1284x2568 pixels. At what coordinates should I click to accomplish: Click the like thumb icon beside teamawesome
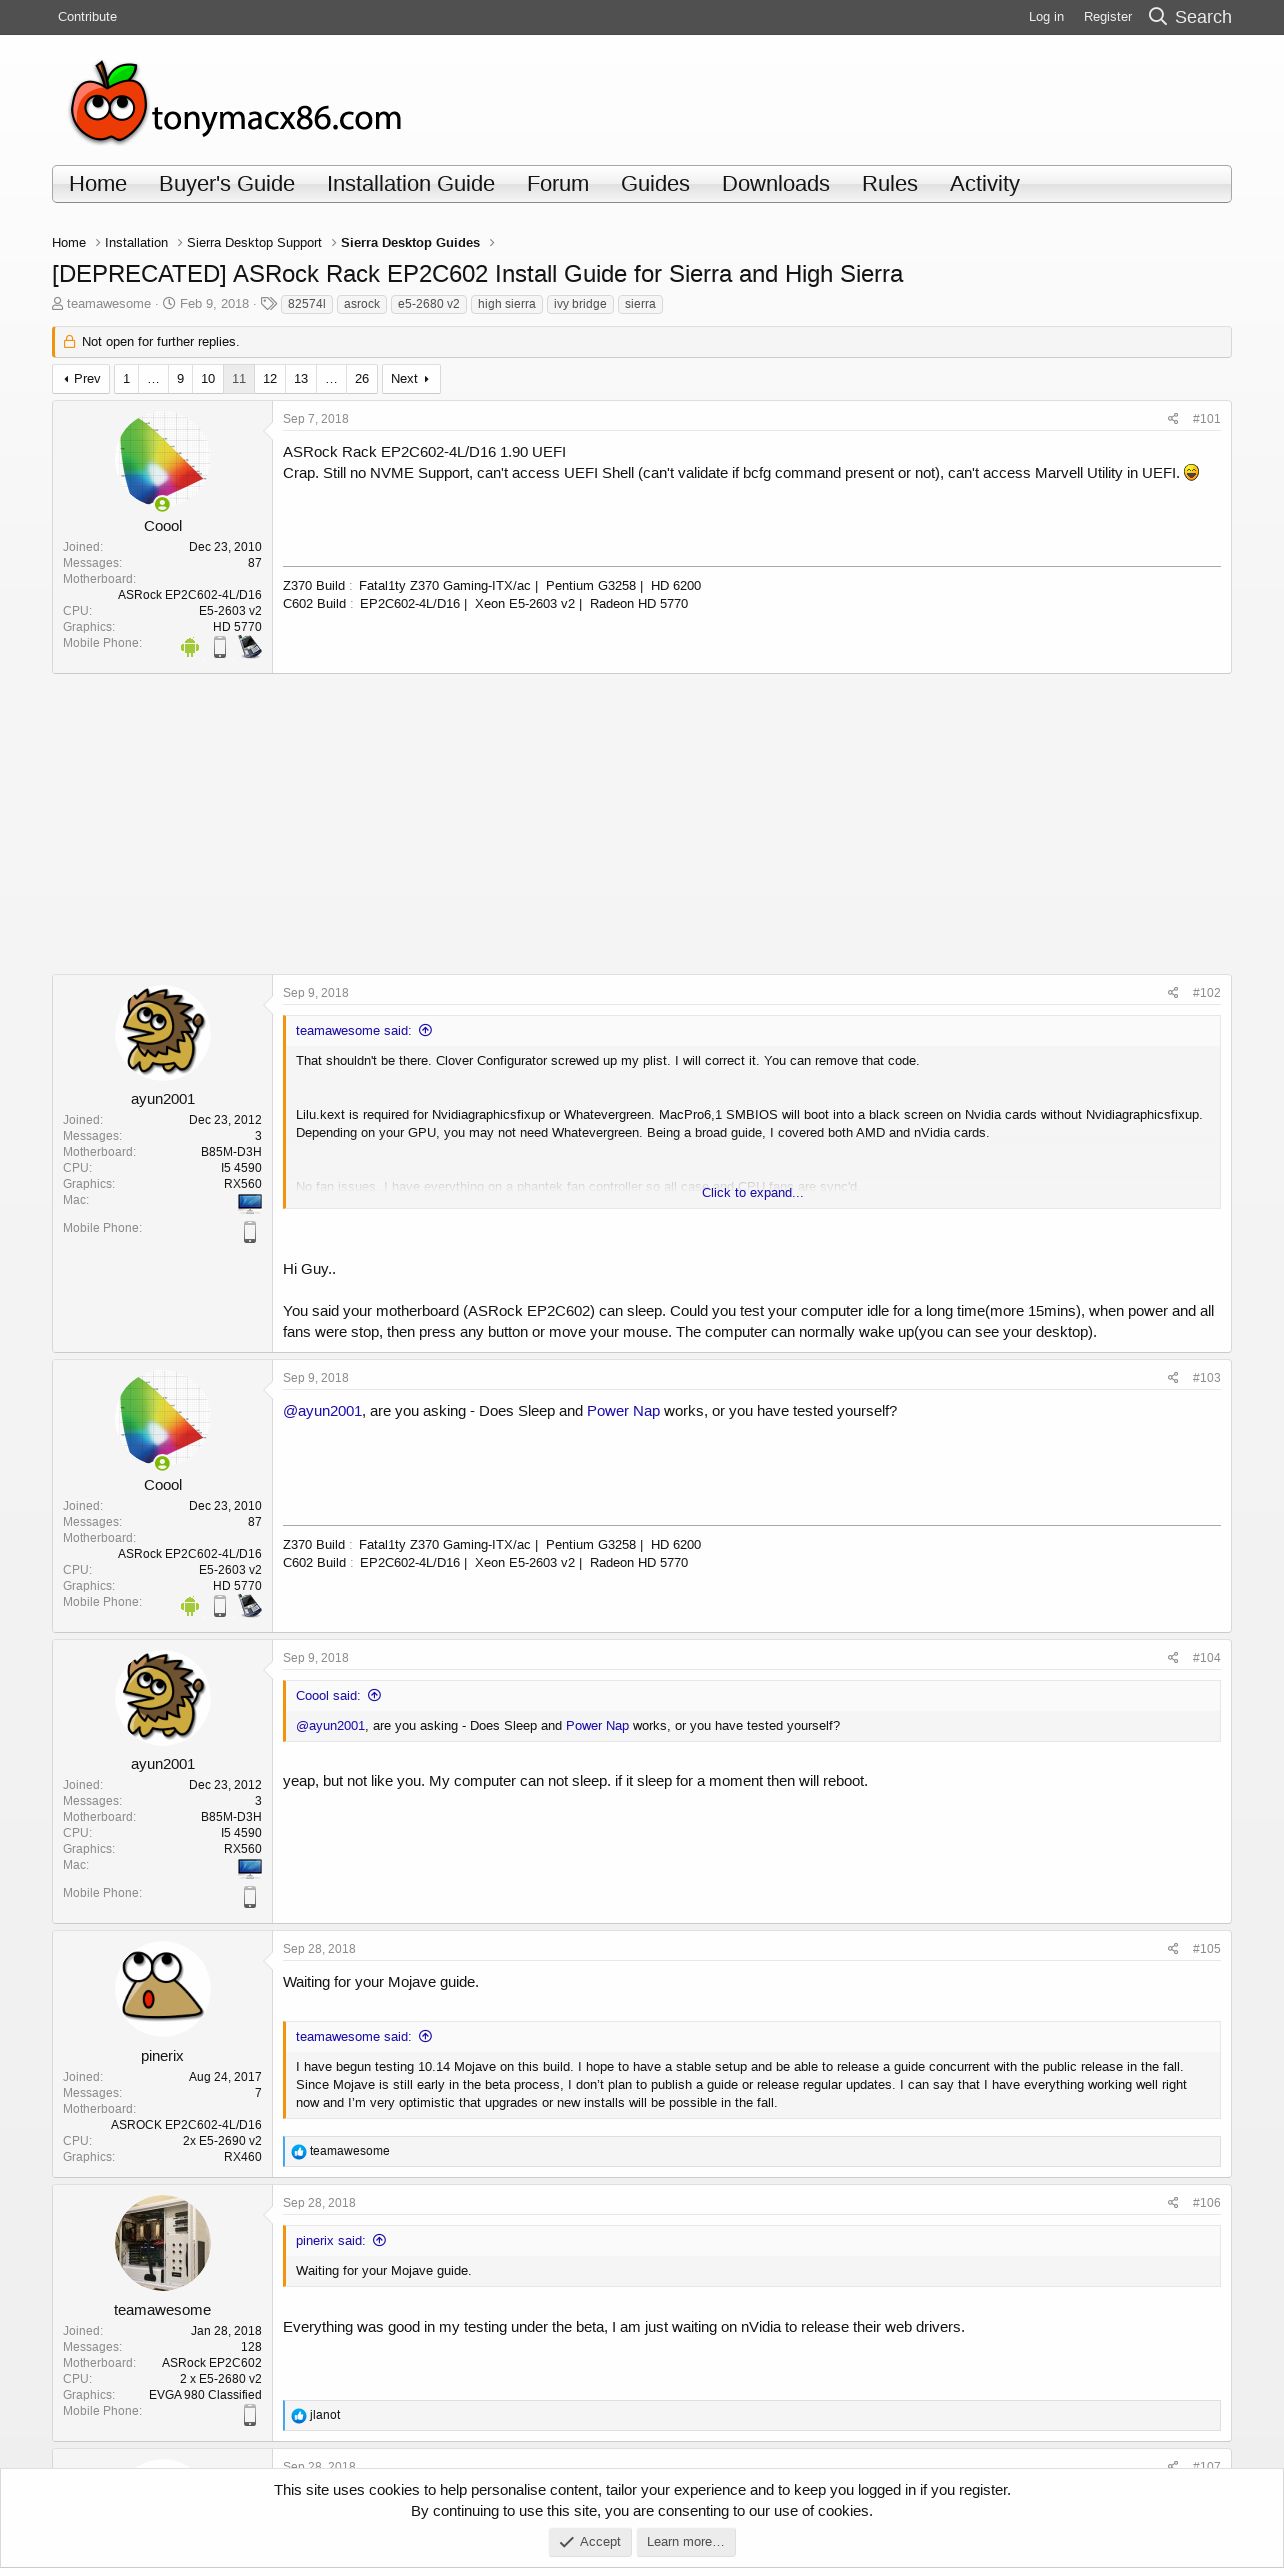click(x=299, y=2152)
